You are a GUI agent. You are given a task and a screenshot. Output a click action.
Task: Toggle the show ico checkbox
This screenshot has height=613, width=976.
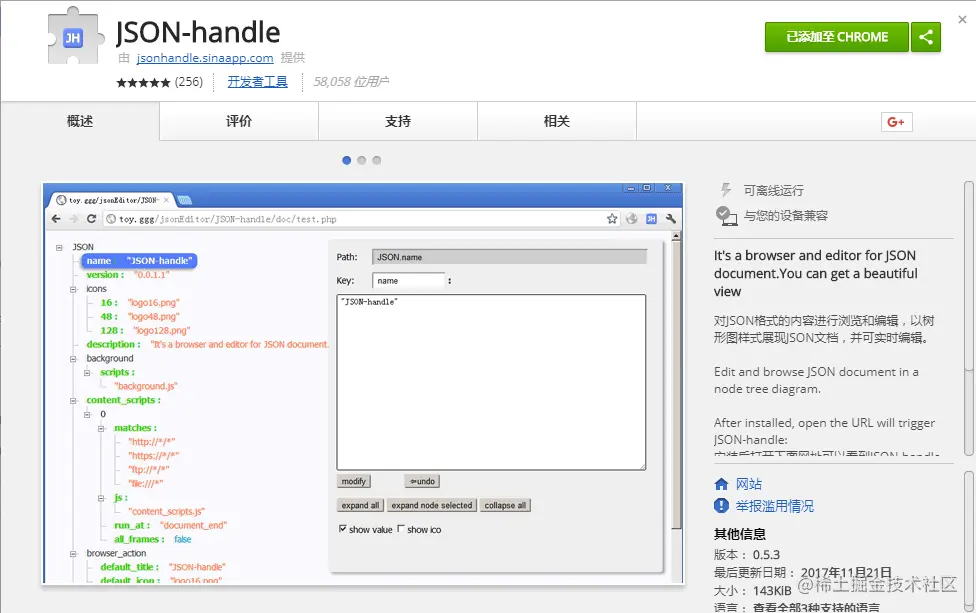401,528
